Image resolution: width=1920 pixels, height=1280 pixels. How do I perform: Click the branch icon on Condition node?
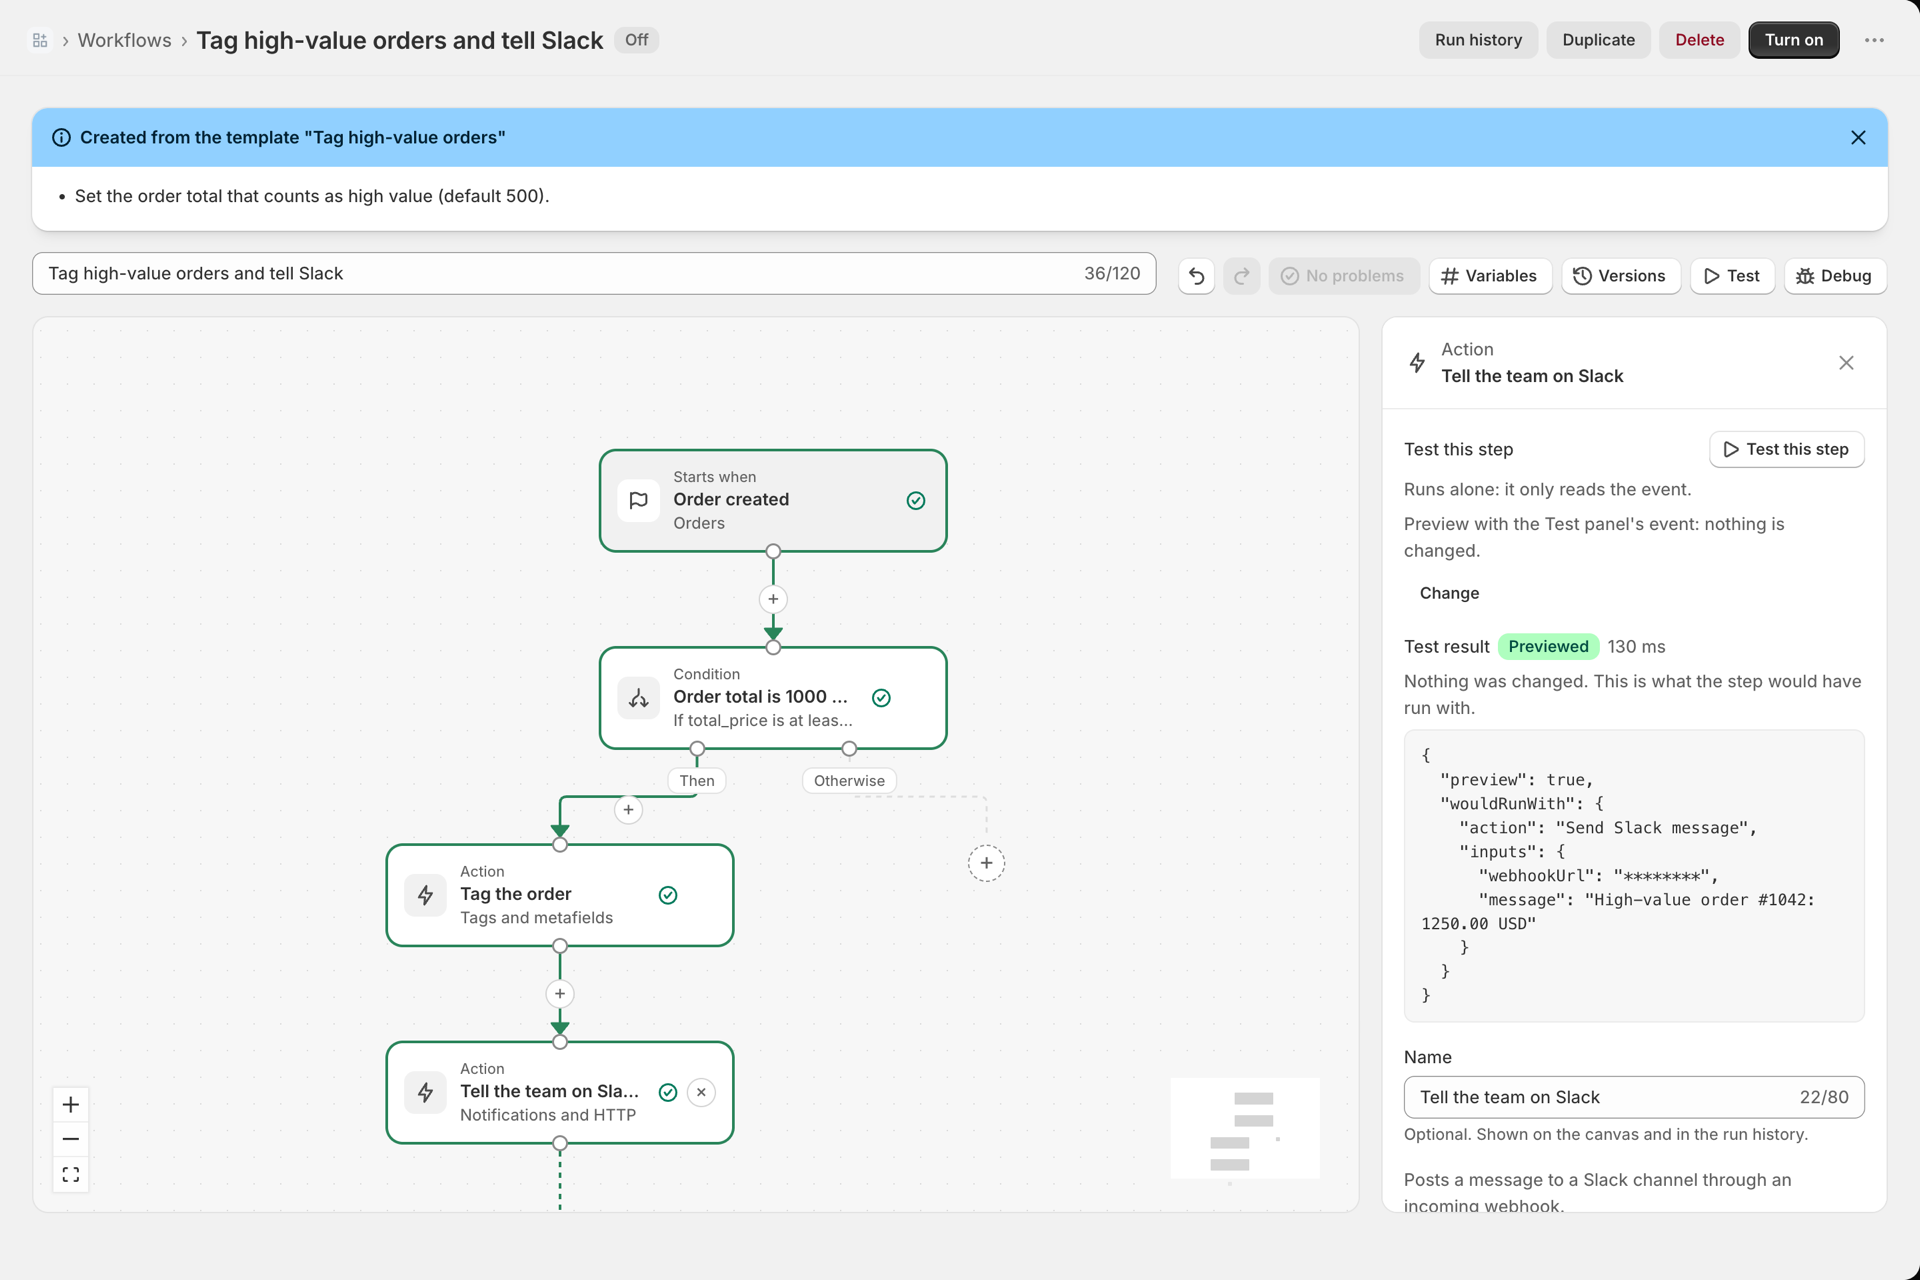pos(638,698)
